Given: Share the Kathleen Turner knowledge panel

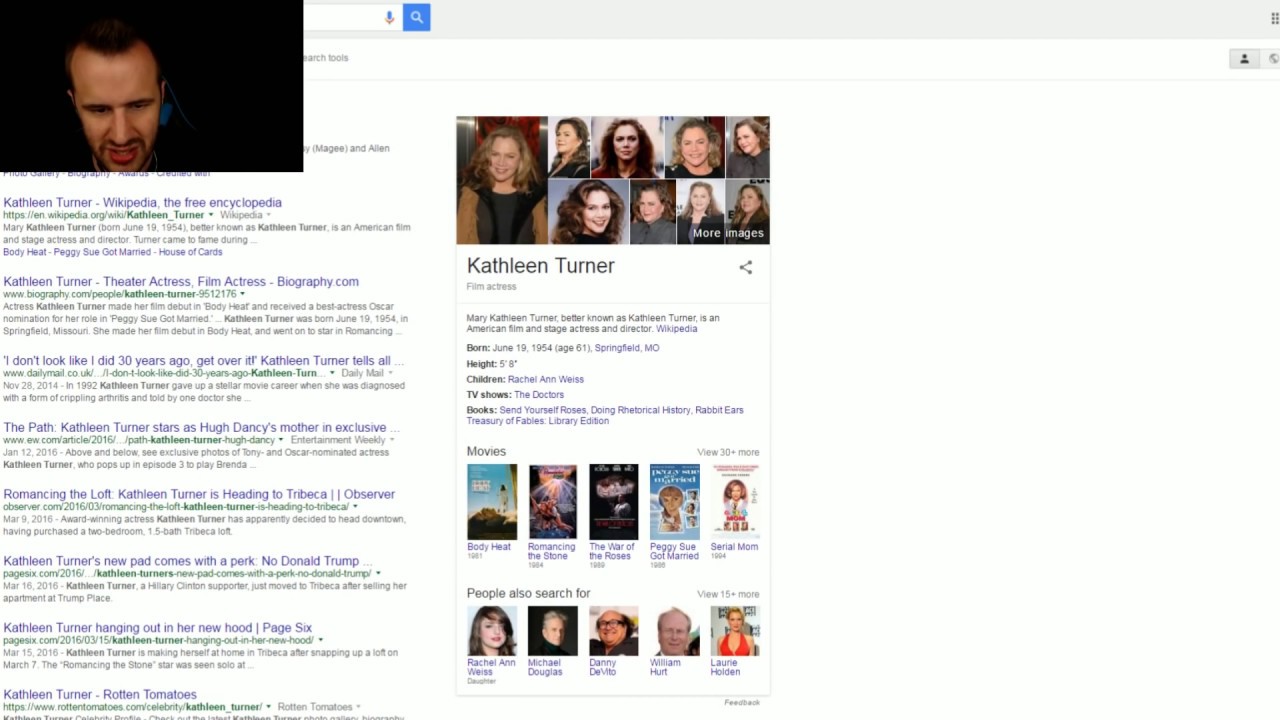Looking at the screenshot, I should [x=745, y=267].
